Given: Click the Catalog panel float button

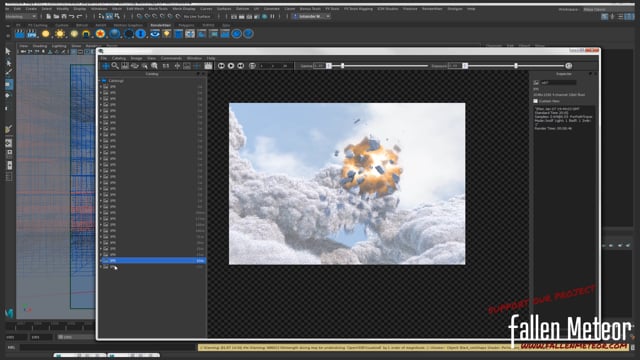Looking at the screenshot, I should tap(199, 74).
